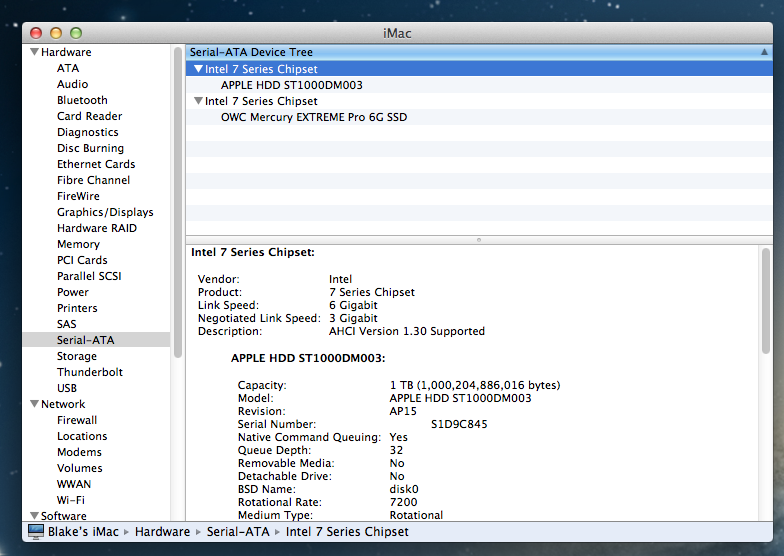
Task: Show Graphics/Displays information
Action: click(105, 212)
